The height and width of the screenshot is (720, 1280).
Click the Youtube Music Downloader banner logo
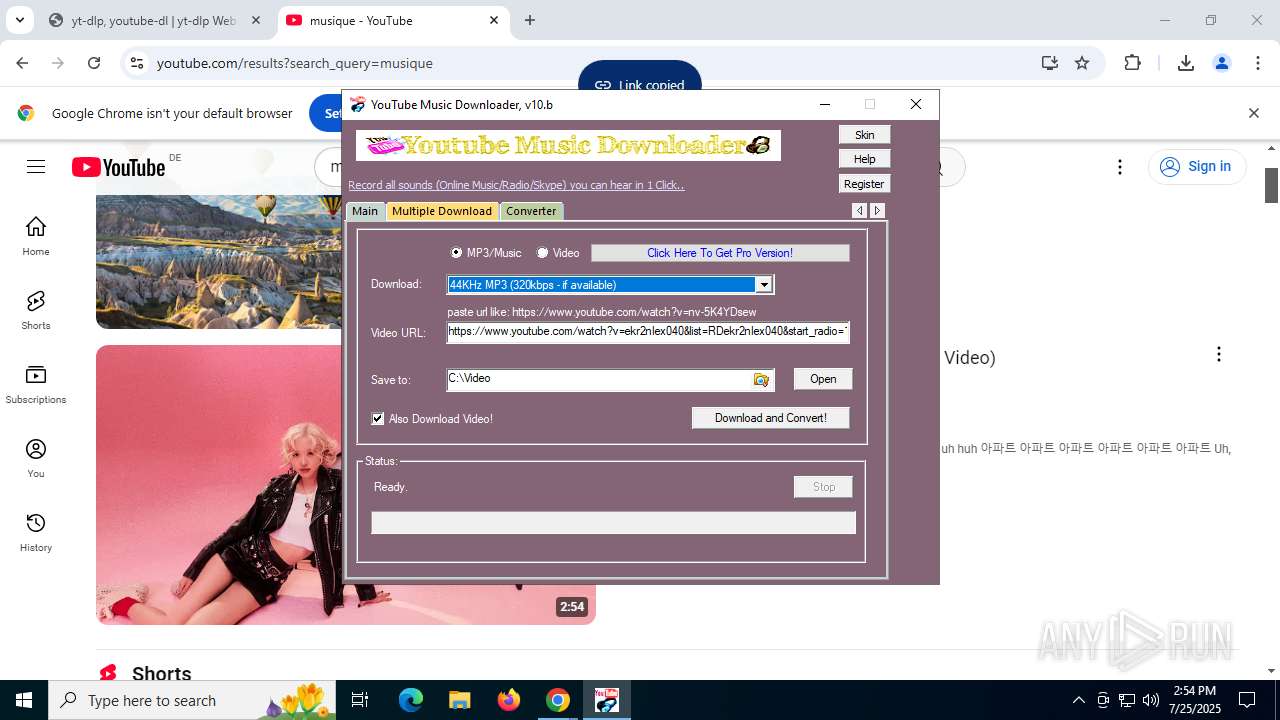coord(568,146)
